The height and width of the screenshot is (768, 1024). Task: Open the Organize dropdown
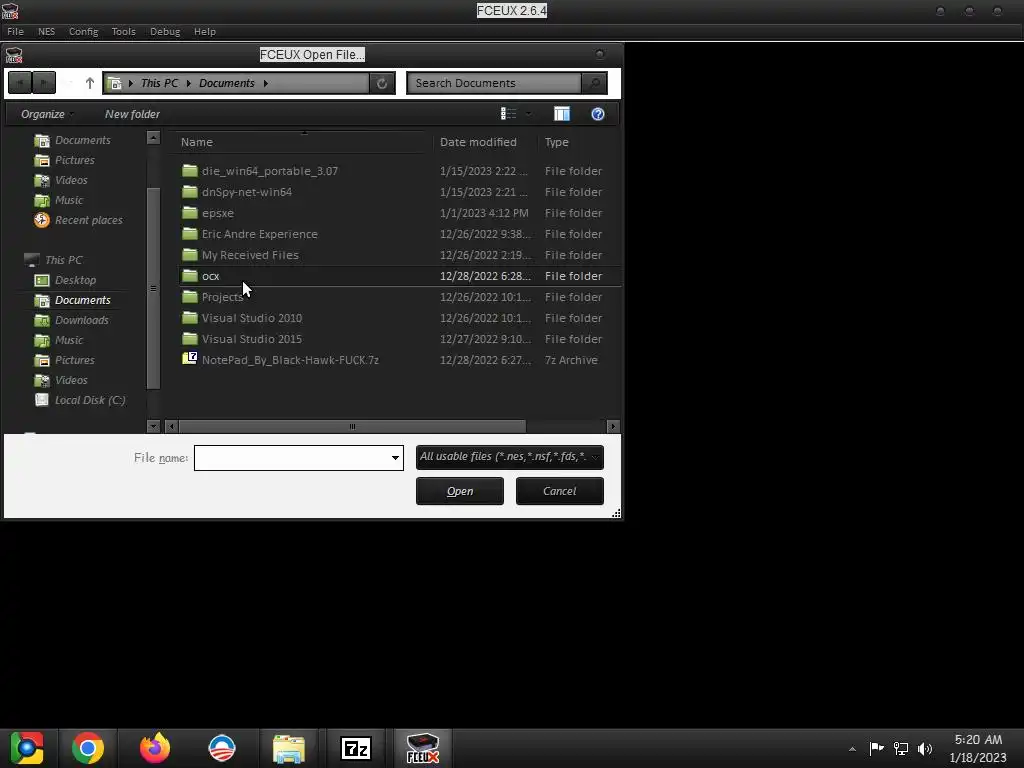tap(47, 114)
